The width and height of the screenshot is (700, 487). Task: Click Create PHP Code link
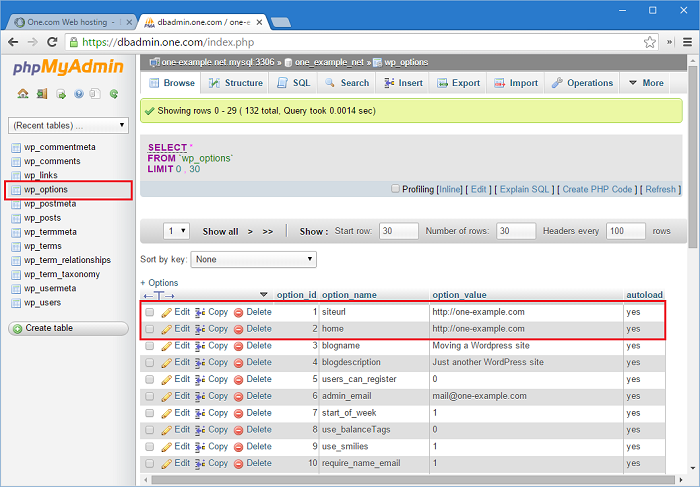click(x=597, y=189)
